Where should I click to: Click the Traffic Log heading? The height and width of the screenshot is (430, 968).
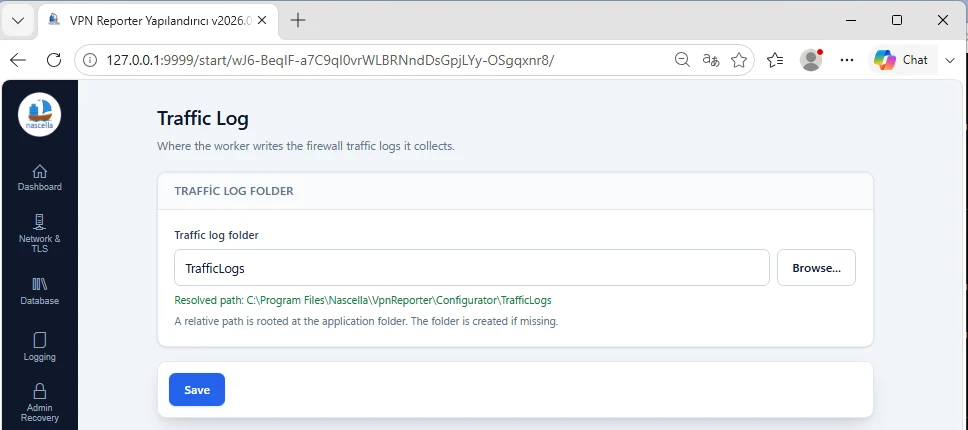tap(202, 118)
